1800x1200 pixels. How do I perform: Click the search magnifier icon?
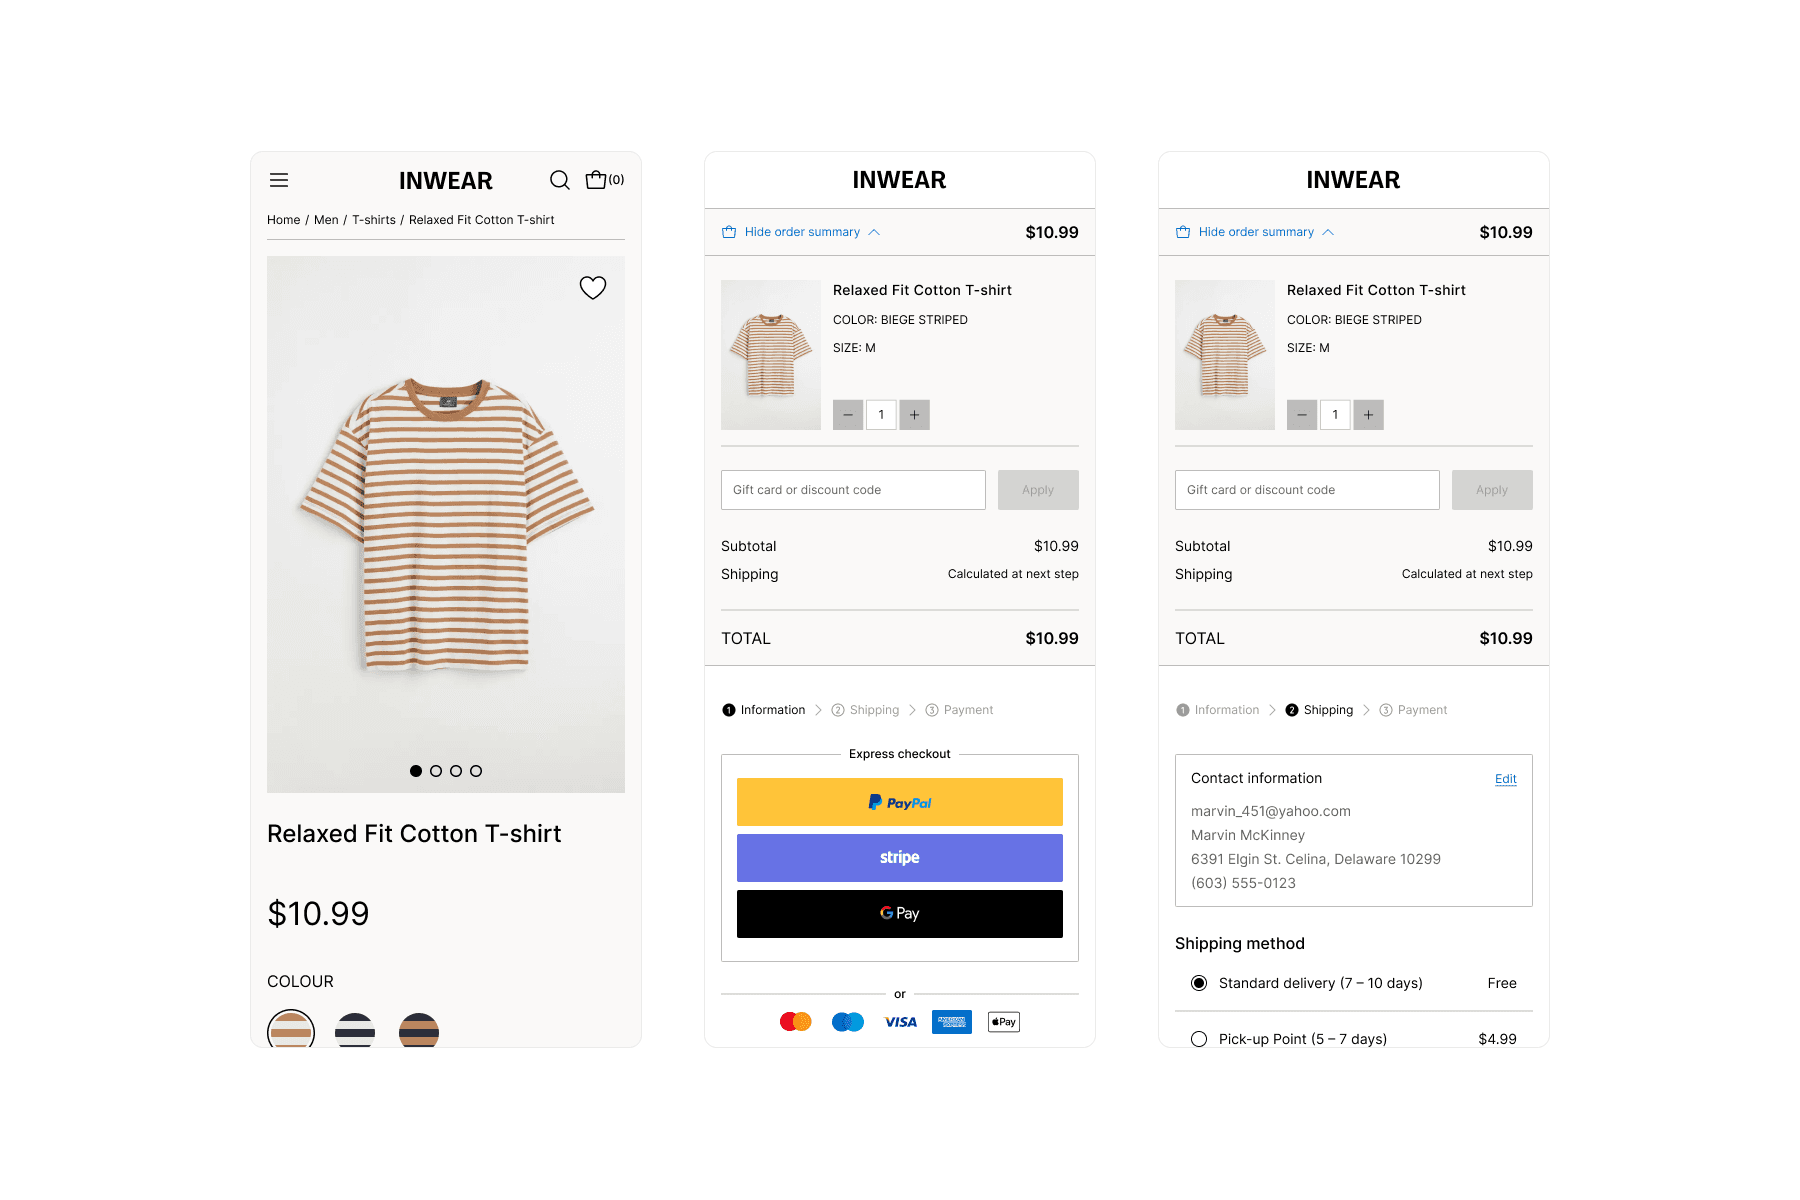pyautogui.click(x=560, y=180)
